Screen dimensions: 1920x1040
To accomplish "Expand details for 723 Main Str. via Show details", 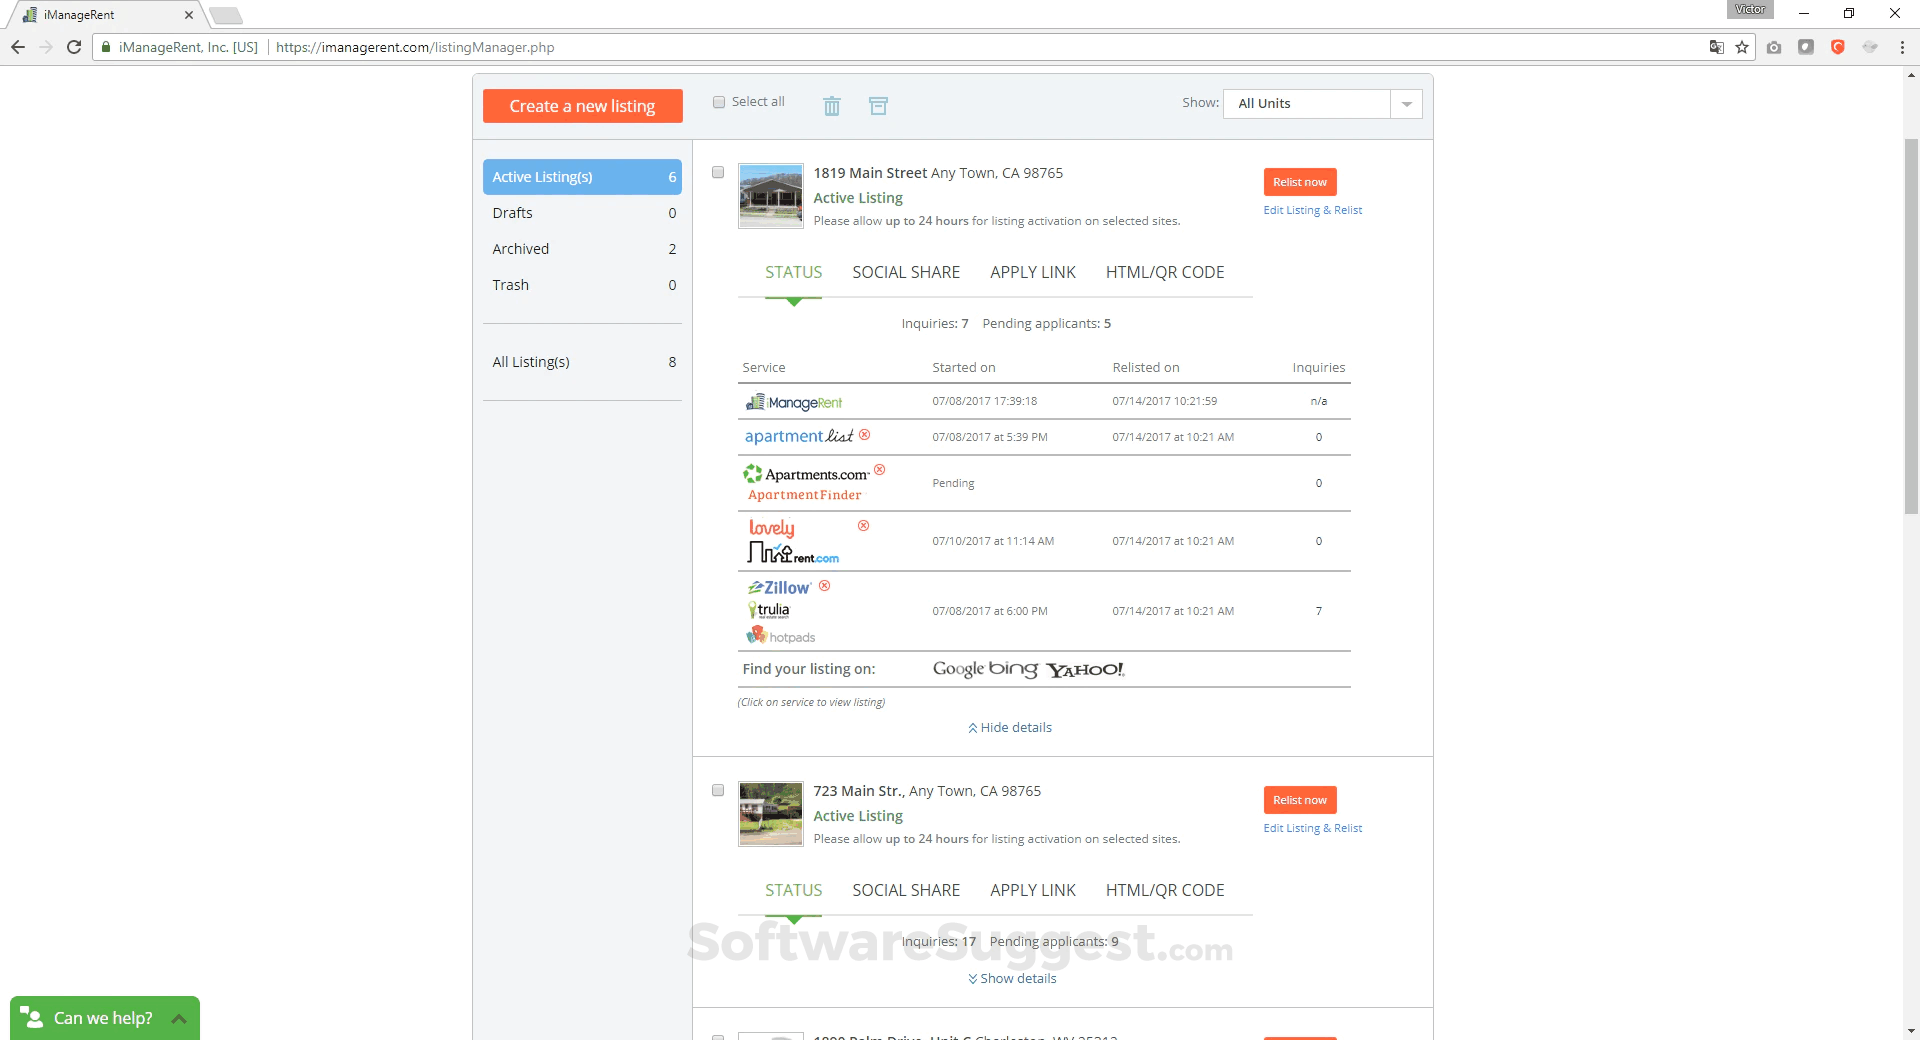I will point(1012,978).
